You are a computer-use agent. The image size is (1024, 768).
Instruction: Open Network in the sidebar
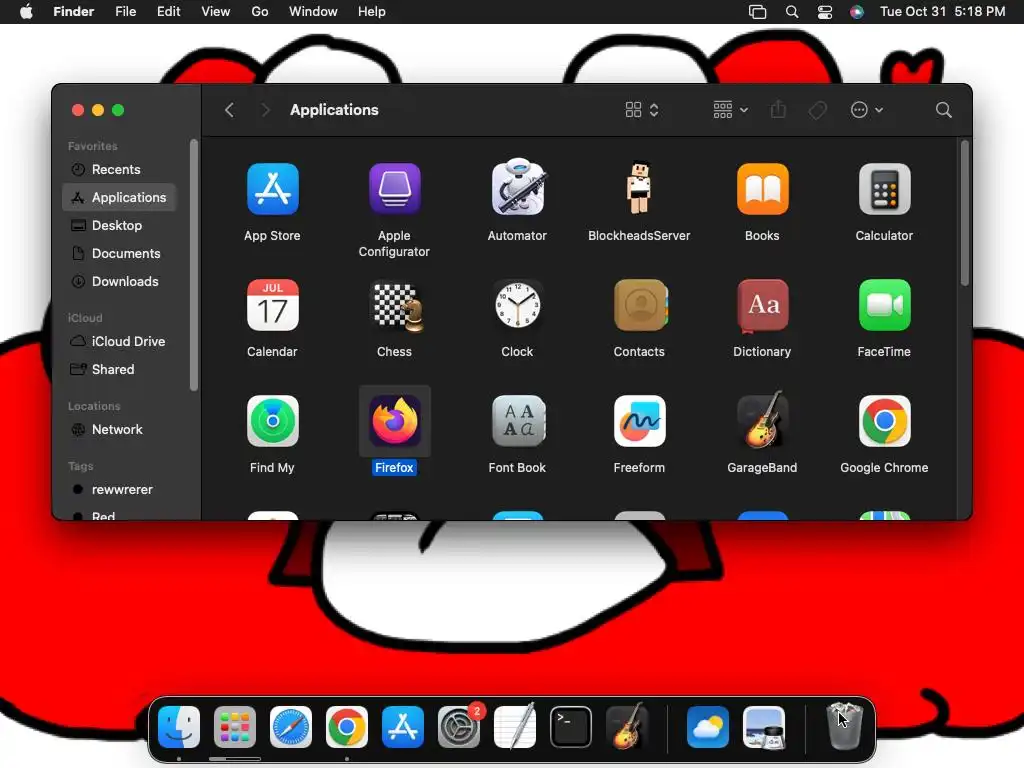click(x=119, y=430)
